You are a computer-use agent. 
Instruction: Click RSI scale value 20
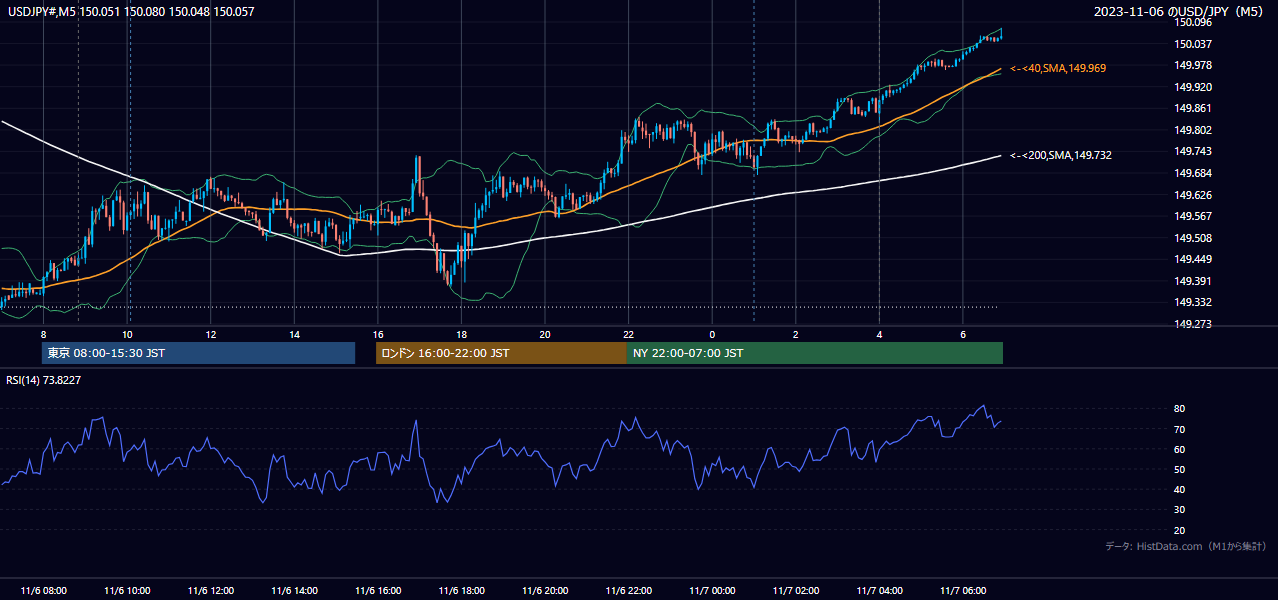[x=1180, y=530]
